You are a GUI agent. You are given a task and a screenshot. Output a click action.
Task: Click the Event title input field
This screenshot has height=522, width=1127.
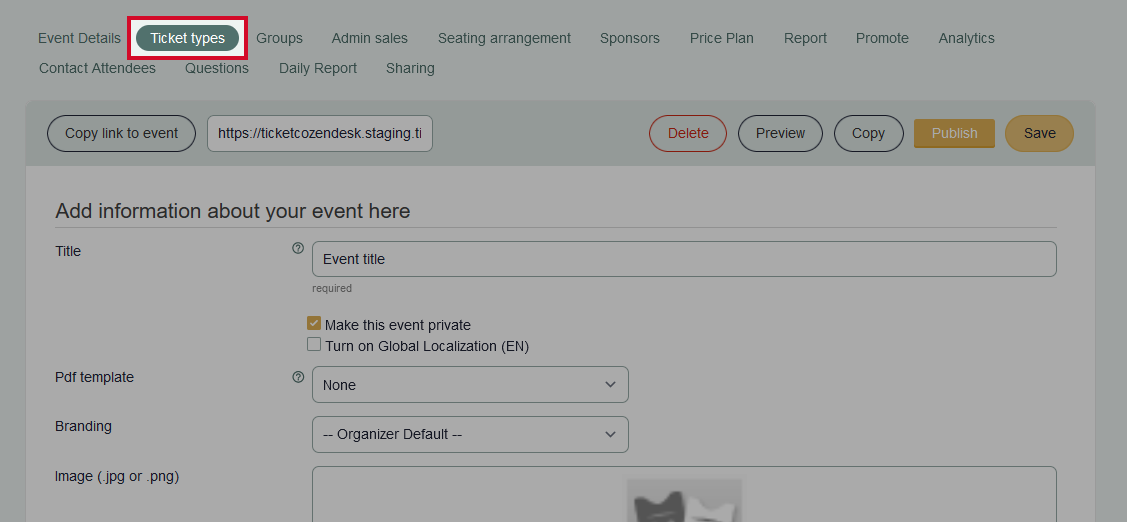click(684, 259)
